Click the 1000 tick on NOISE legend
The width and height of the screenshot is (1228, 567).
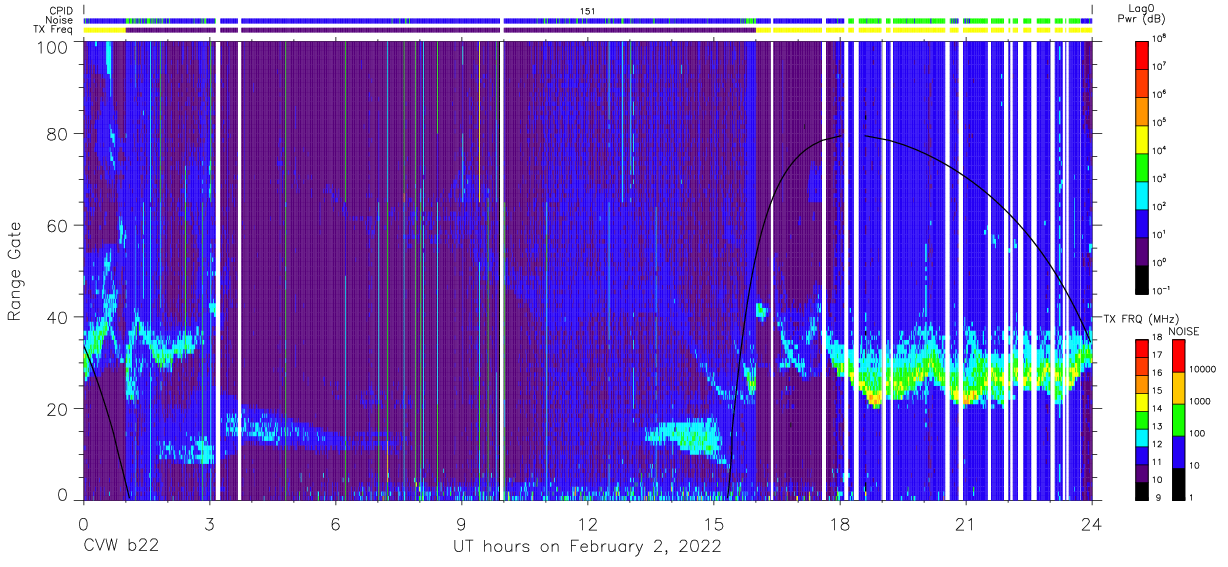click(x=1200, y=401)
